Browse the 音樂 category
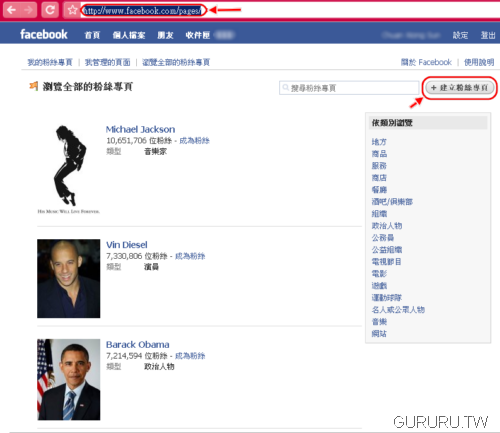 [x=379, y=322]
